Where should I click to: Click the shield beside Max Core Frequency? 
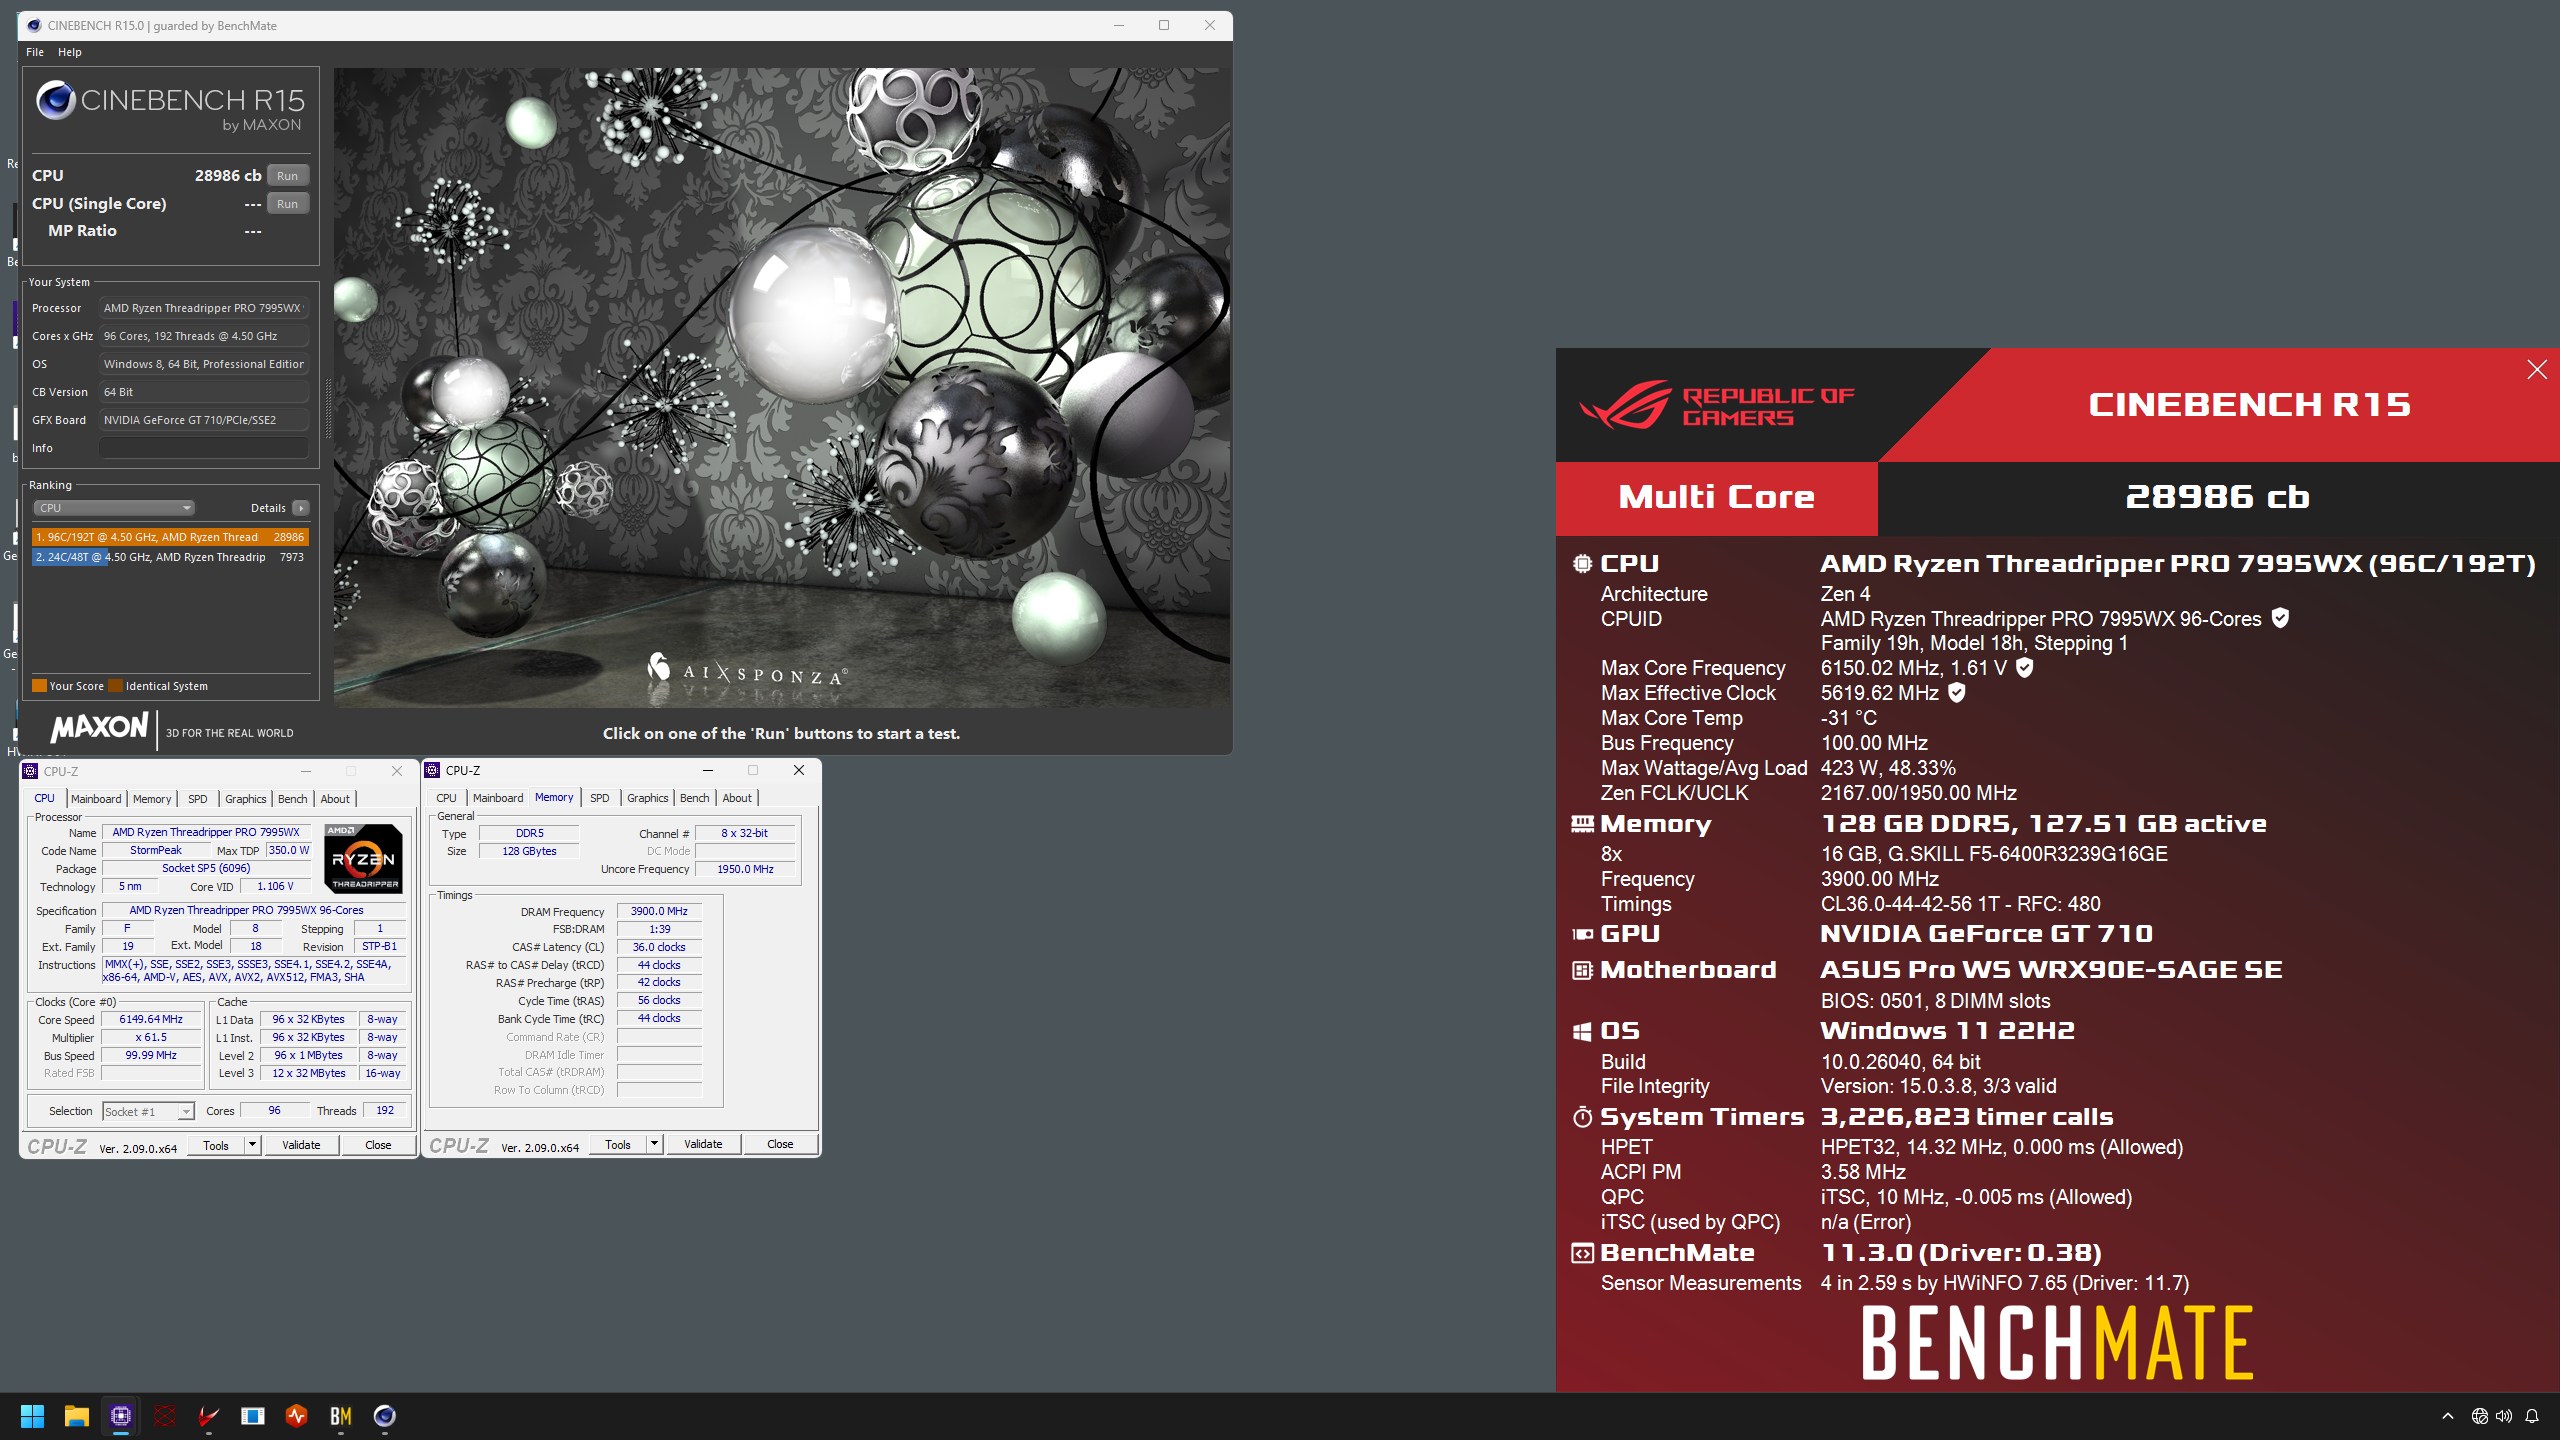(x=2024, y=667)
